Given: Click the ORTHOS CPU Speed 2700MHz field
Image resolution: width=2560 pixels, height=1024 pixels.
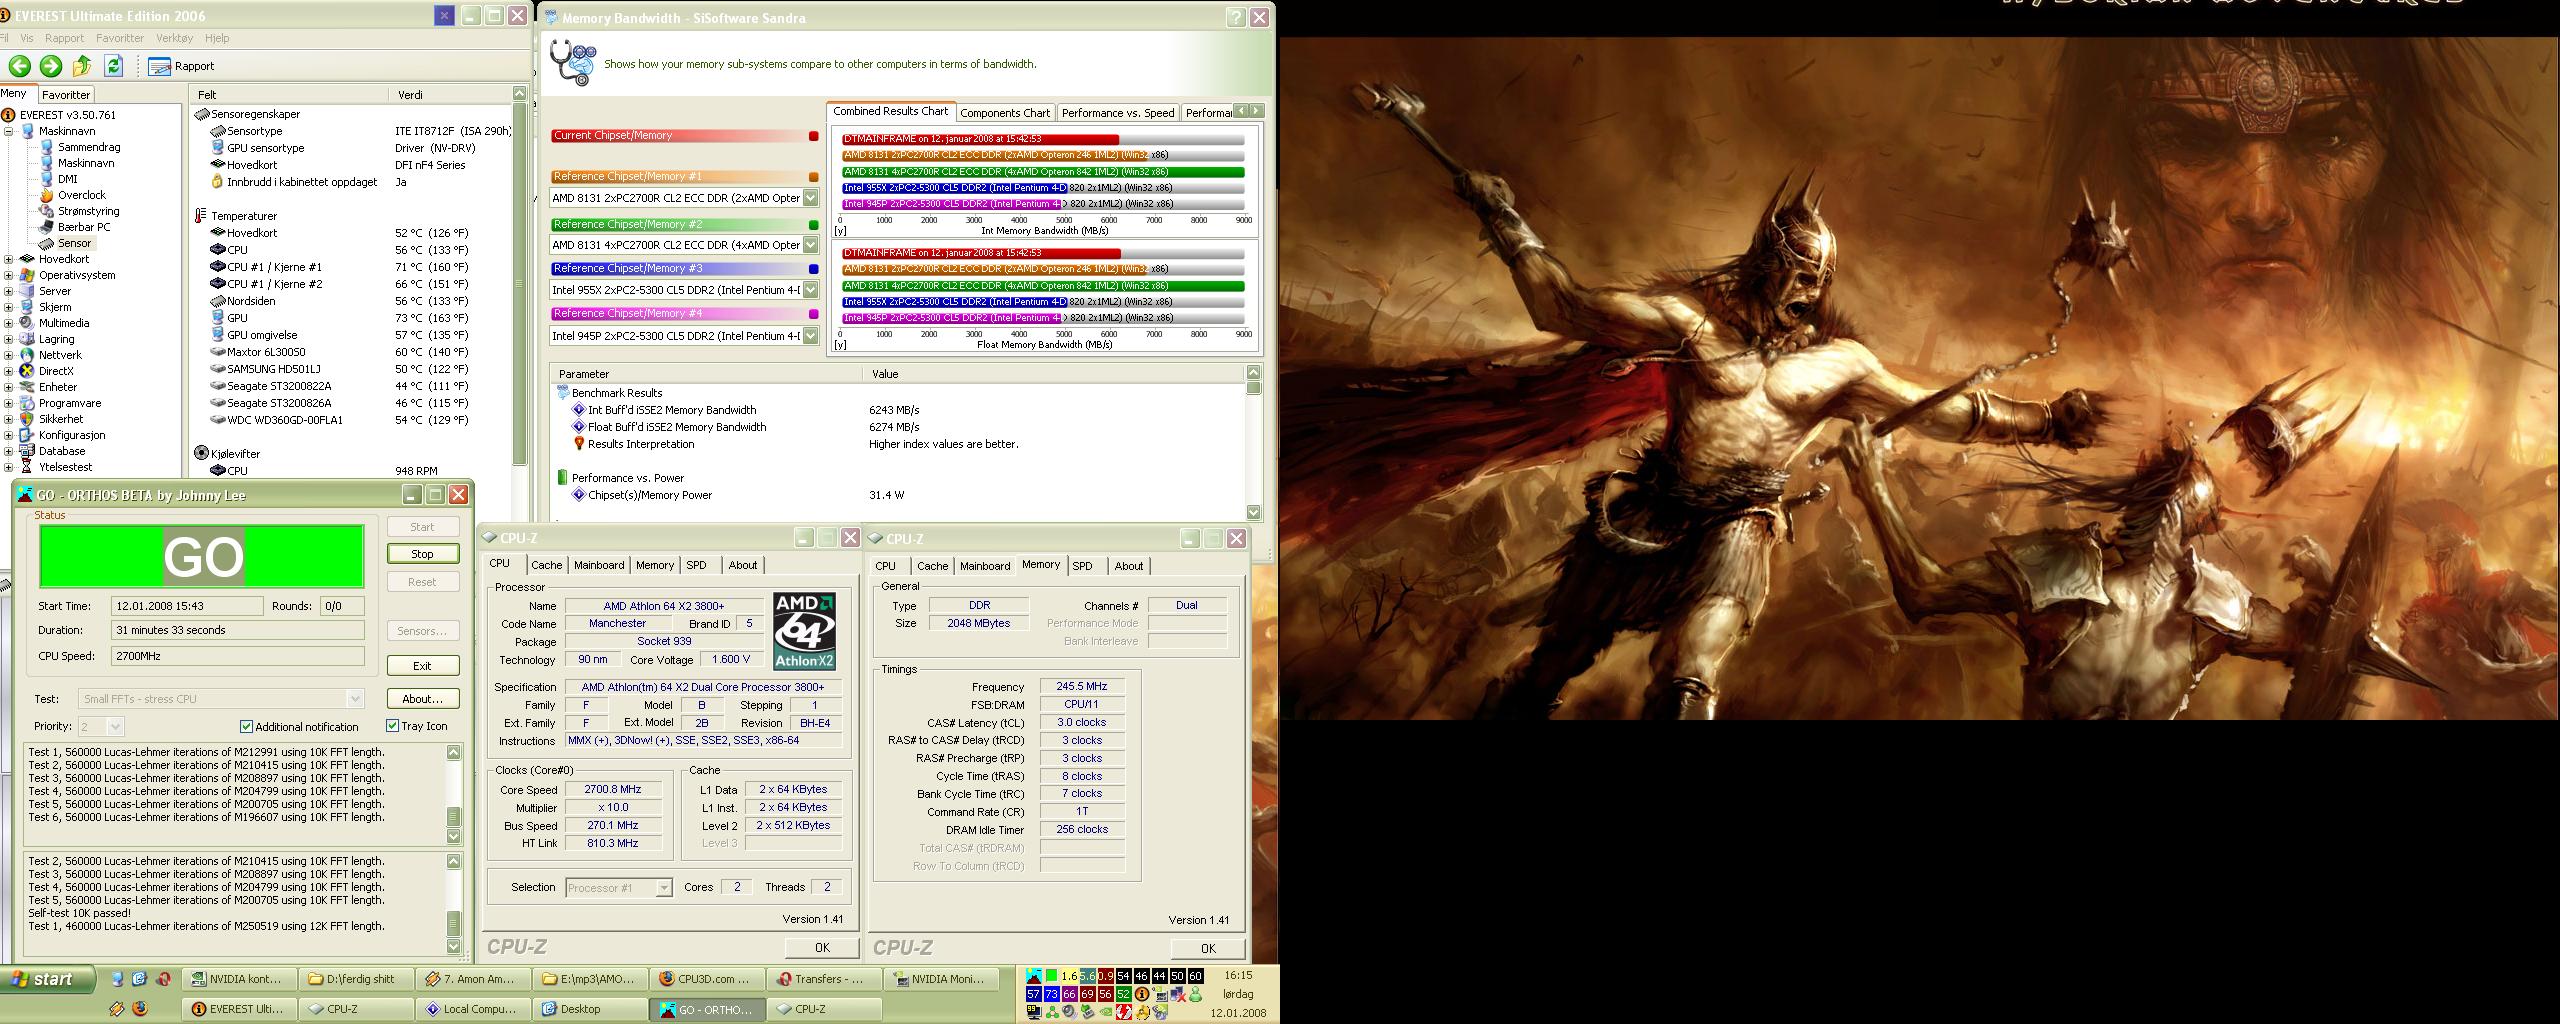Looking at the screenshot, I should coord(238,656).
